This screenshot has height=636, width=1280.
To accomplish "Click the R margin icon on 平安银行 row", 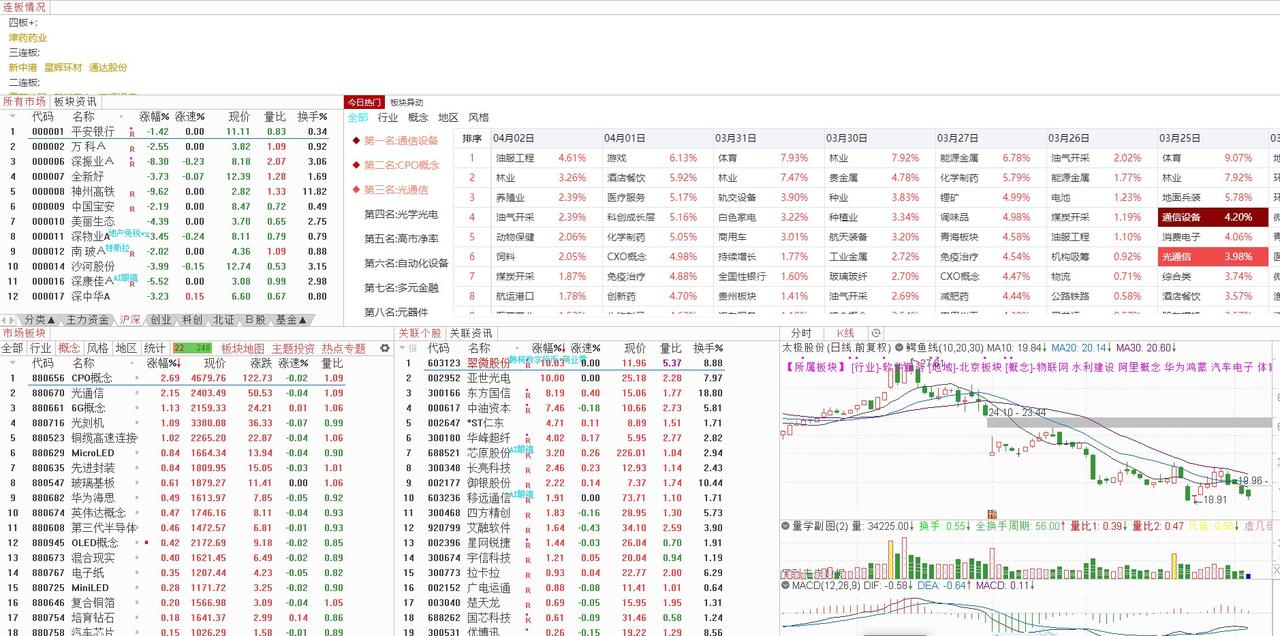I will click(131, 132).
